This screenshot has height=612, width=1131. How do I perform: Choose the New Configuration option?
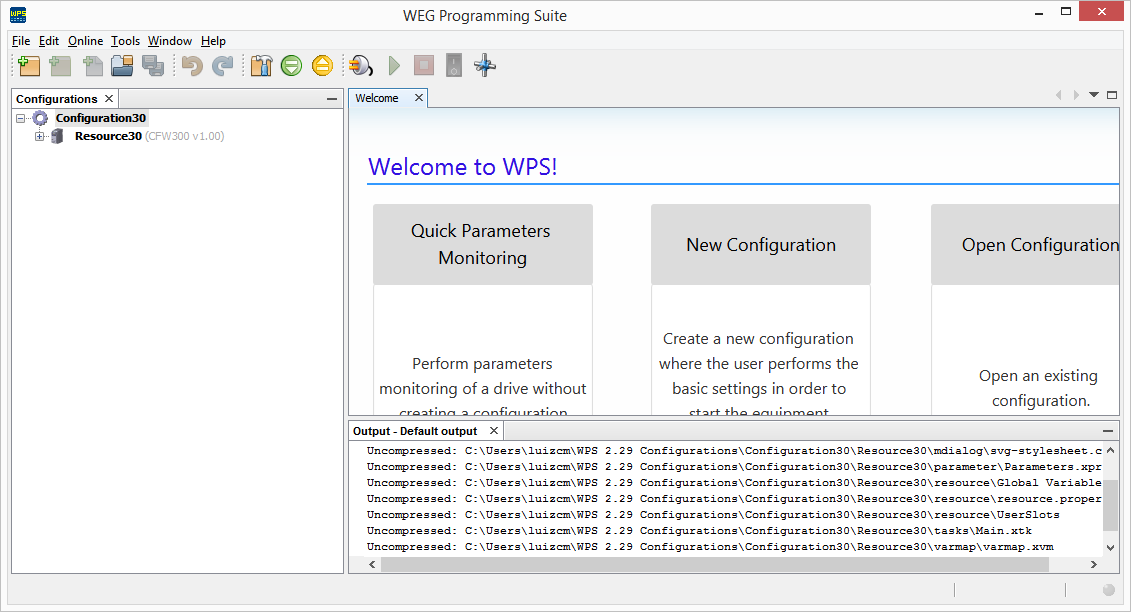tap(760, 244)
